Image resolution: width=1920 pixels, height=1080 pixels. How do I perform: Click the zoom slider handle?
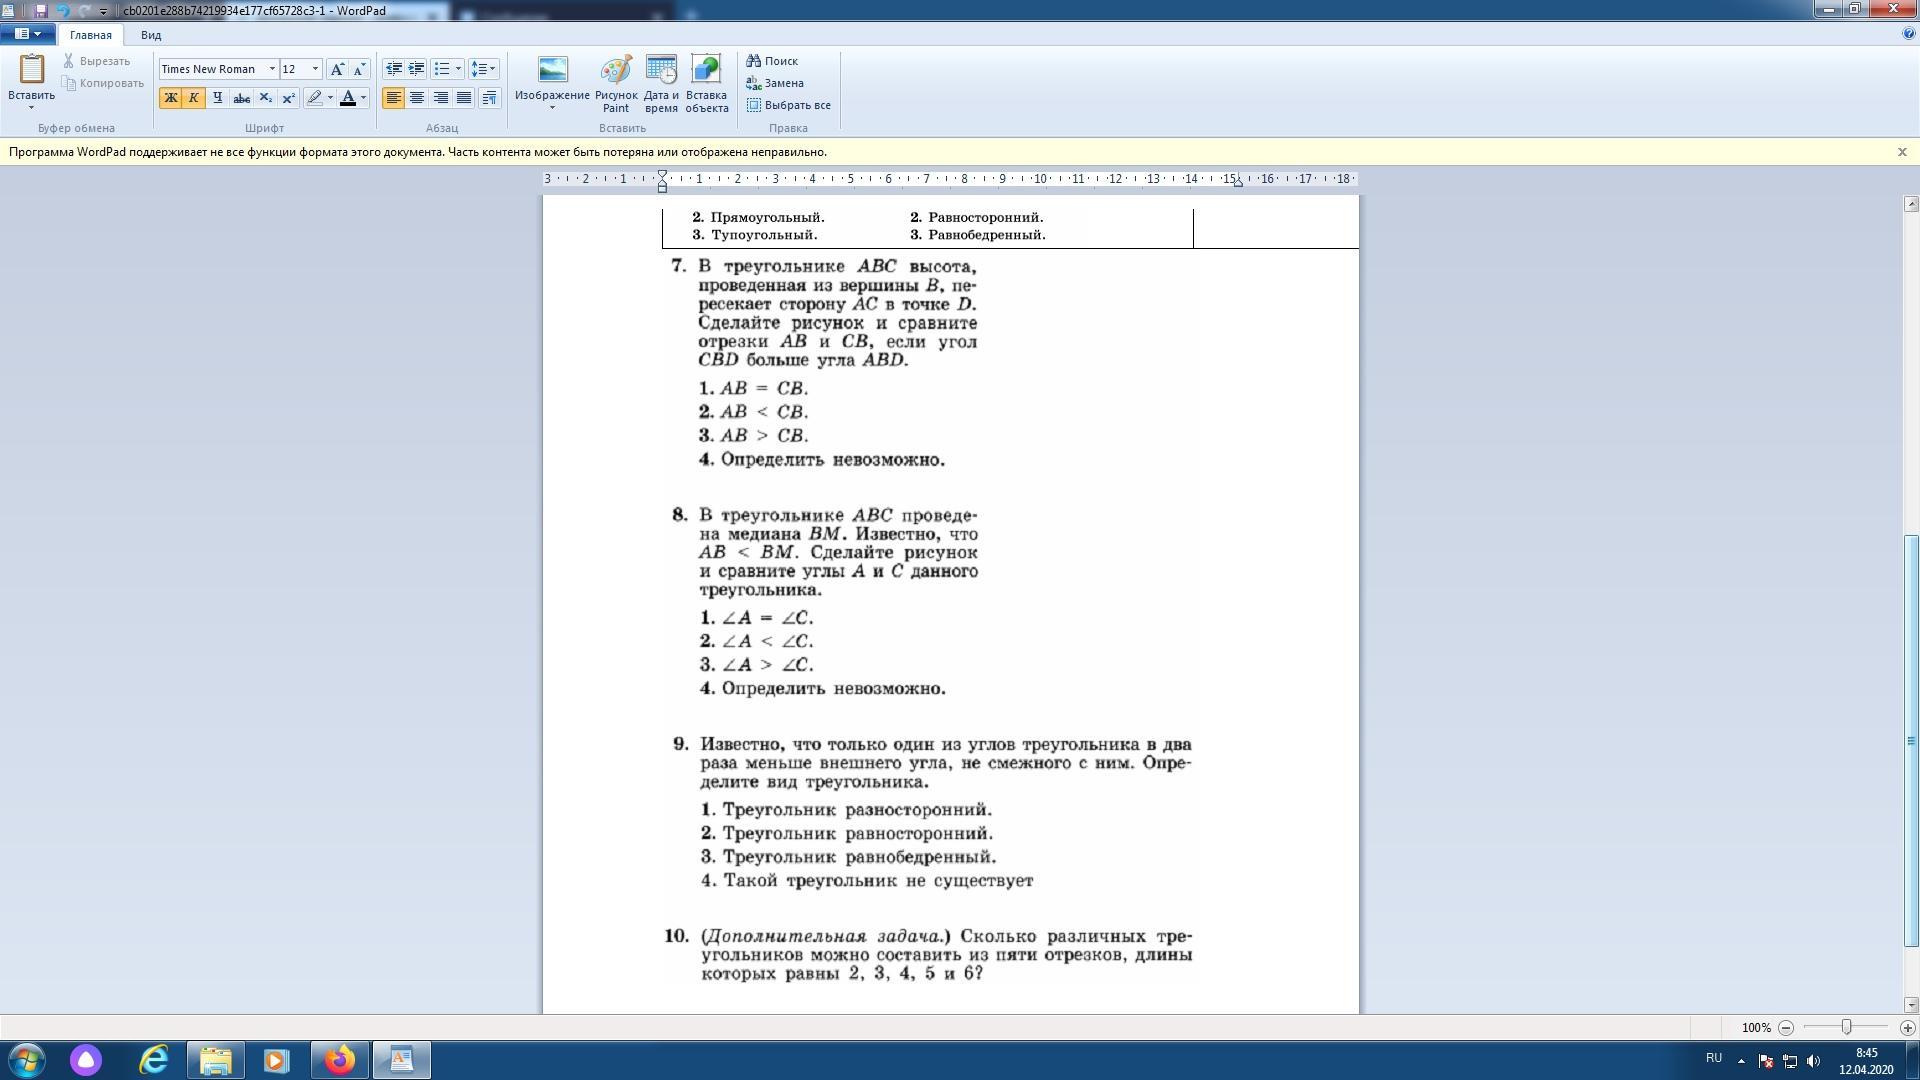(x=1846, y=1027)
